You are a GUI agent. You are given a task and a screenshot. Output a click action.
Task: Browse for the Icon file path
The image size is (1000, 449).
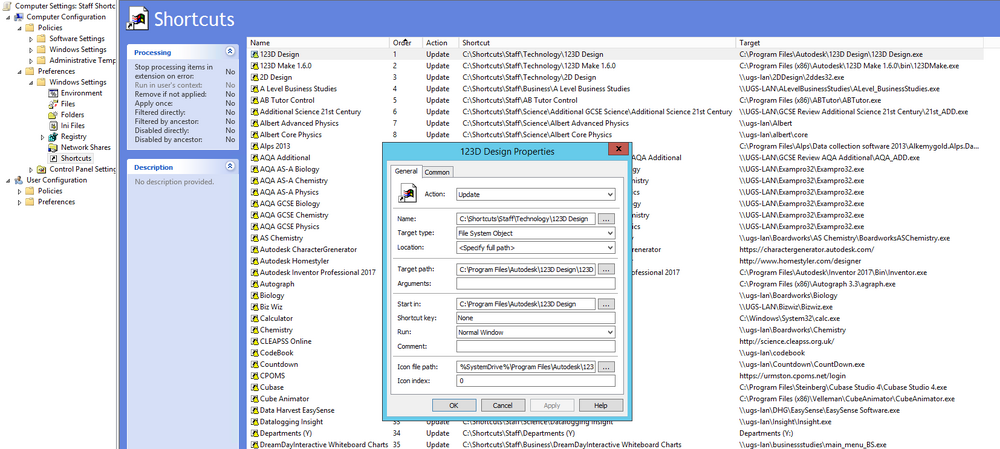tap(607, 367)
